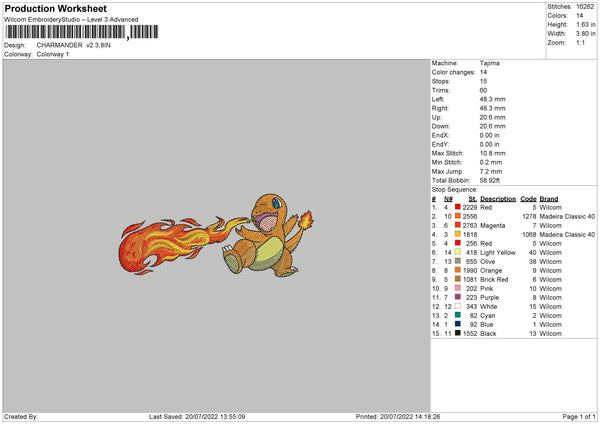Image resolution: width=600 pixels, height=424 pixels.
Task: Click the Brand column header
Action: [549, 199]
